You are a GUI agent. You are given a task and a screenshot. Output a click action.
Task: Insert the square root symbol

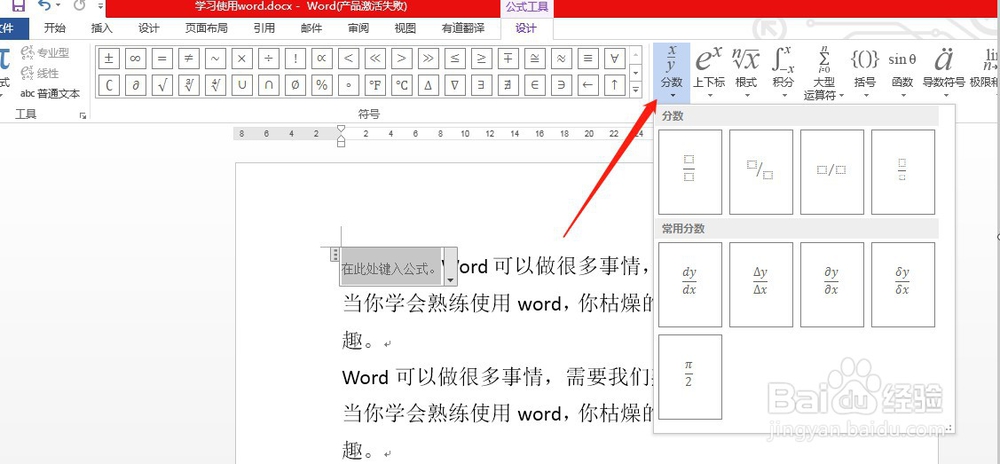coord(162,85)
